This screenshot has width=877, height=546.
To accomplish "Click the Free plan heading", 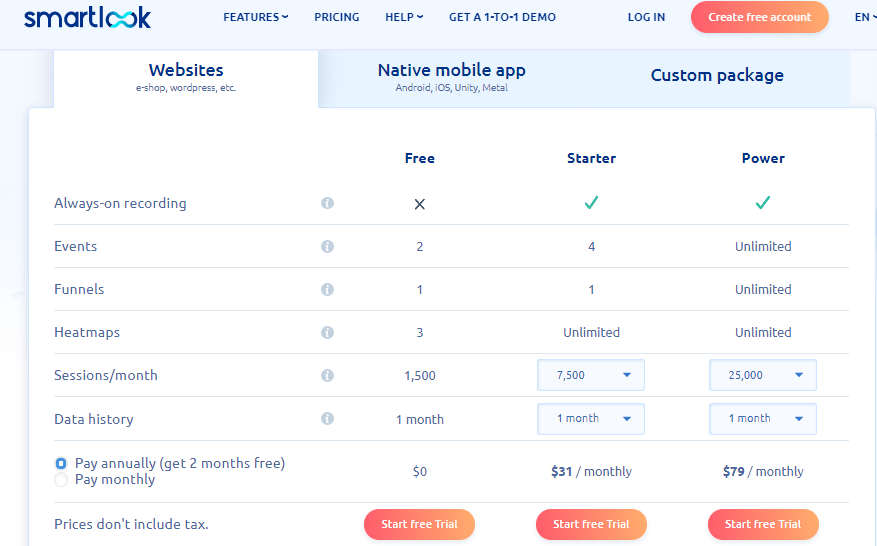I will coord(419,158).
